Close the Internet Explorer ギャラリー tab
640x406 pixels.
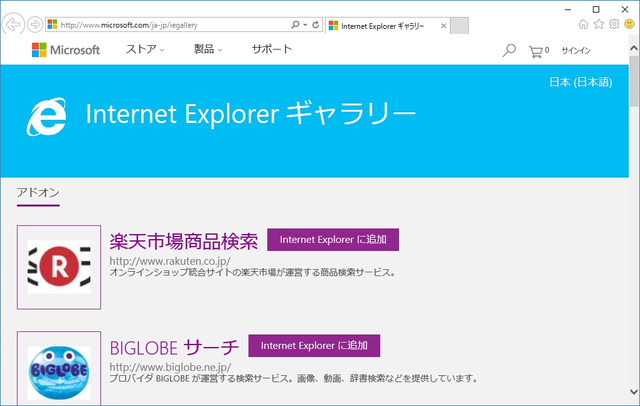(x=443, y=26)
